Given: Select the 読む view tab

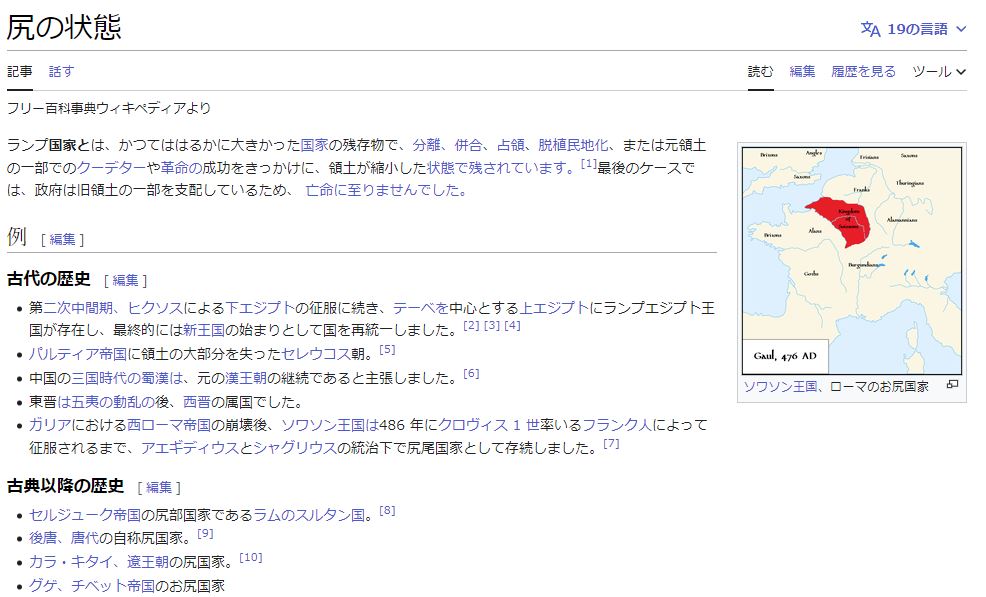Looking at the screenshot, I should [x=761, y=71].
